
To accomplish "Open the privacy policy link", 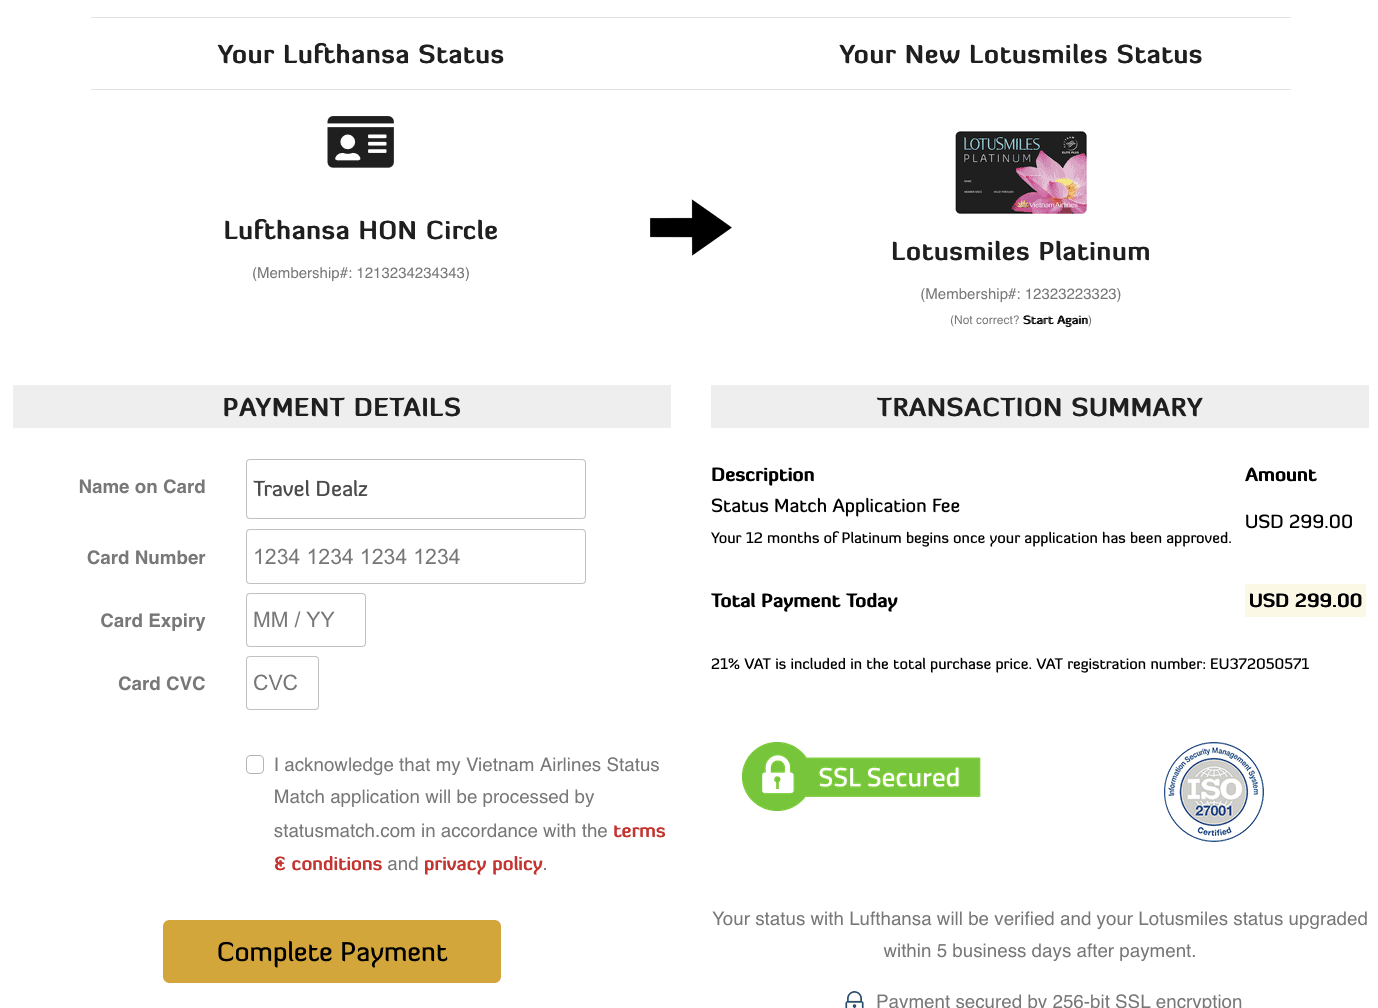I will point(483,864).
